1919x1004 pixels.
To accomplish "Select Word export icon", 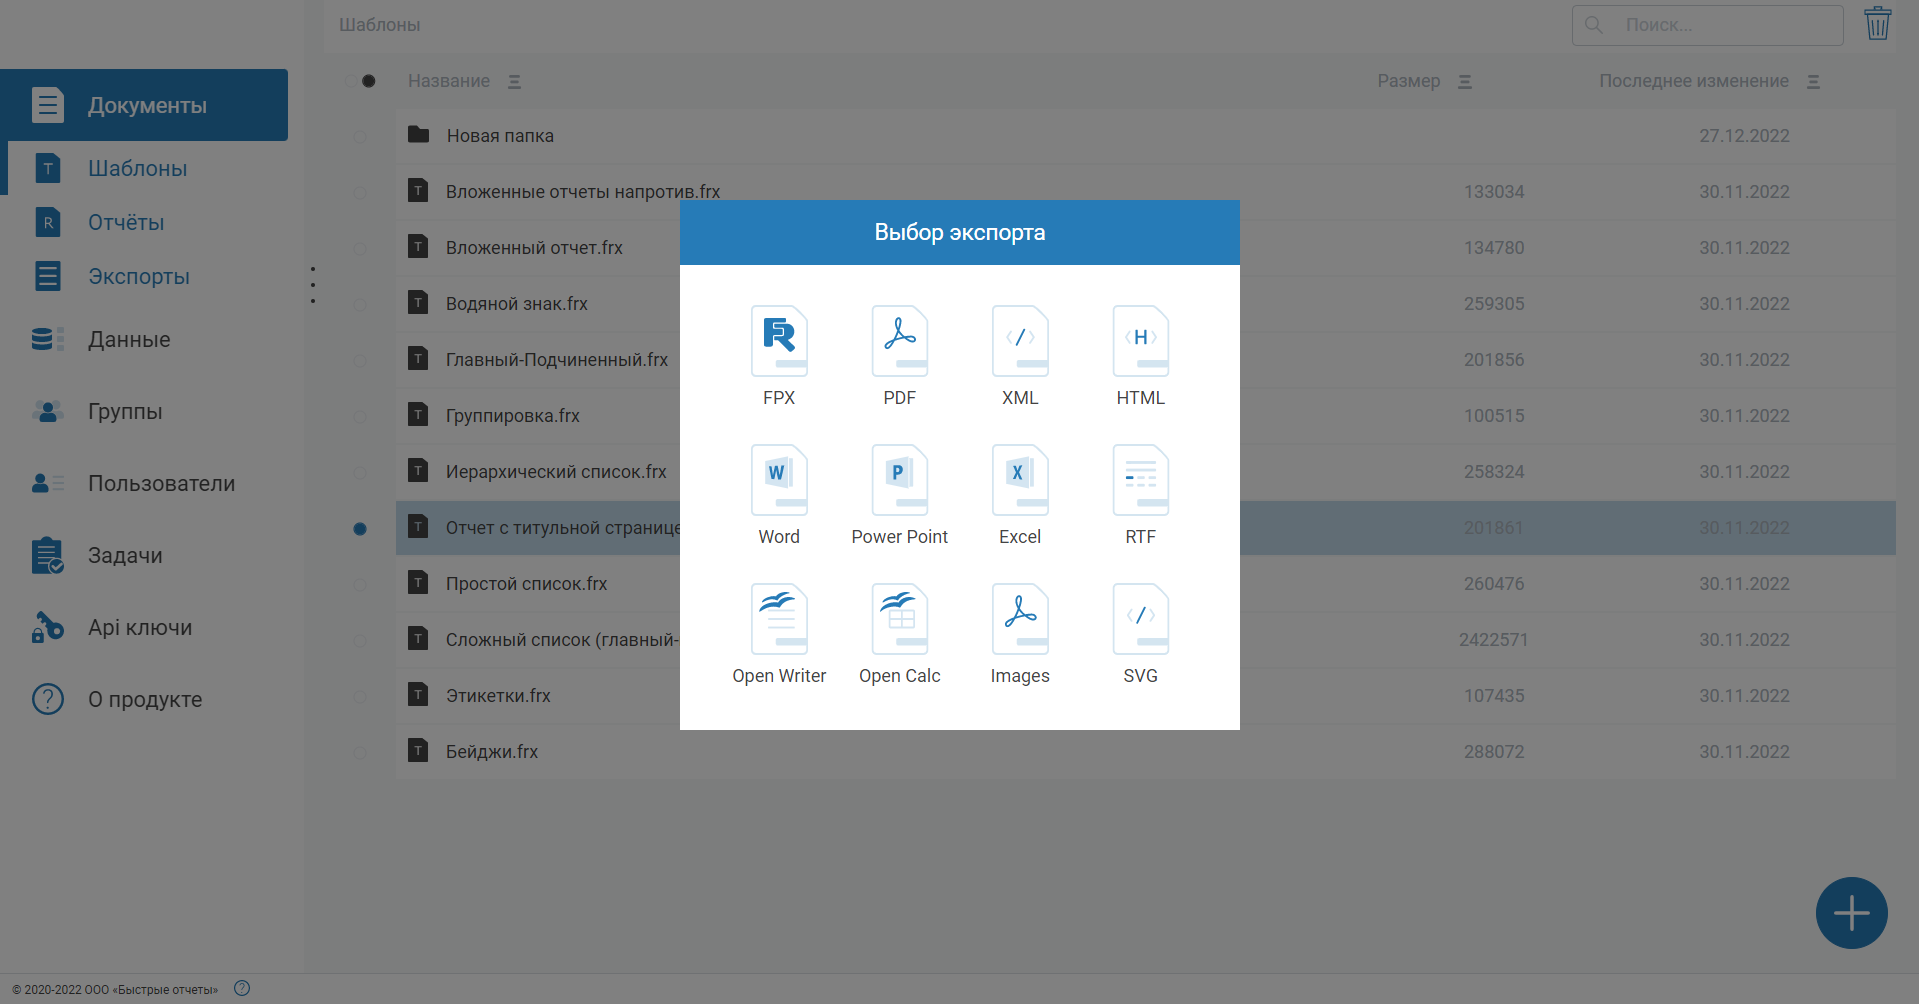I will pyautogui.click(x=779, y=480).
